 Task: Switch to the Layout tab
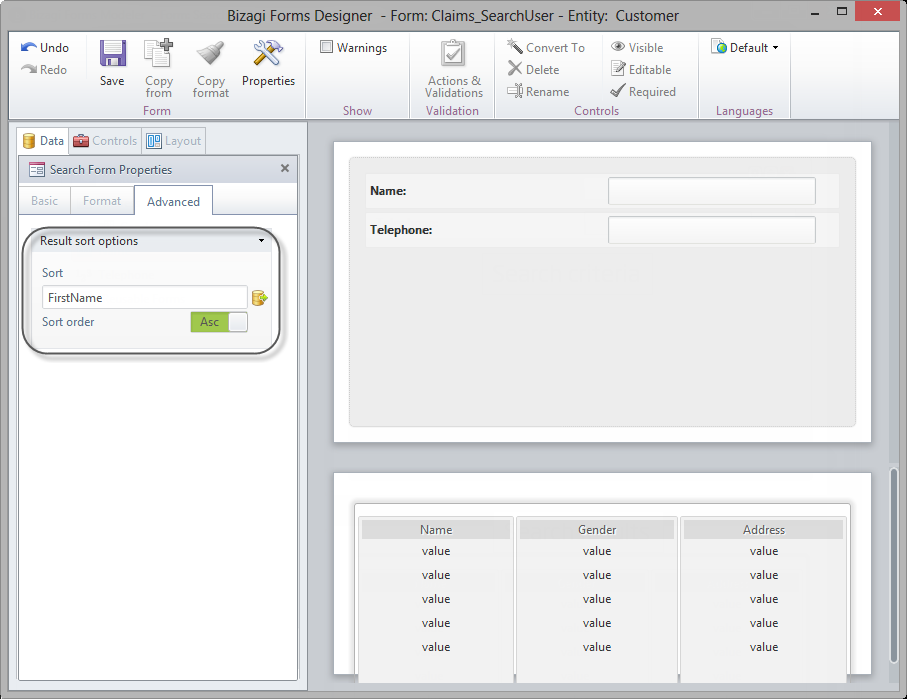pos(174,141)
